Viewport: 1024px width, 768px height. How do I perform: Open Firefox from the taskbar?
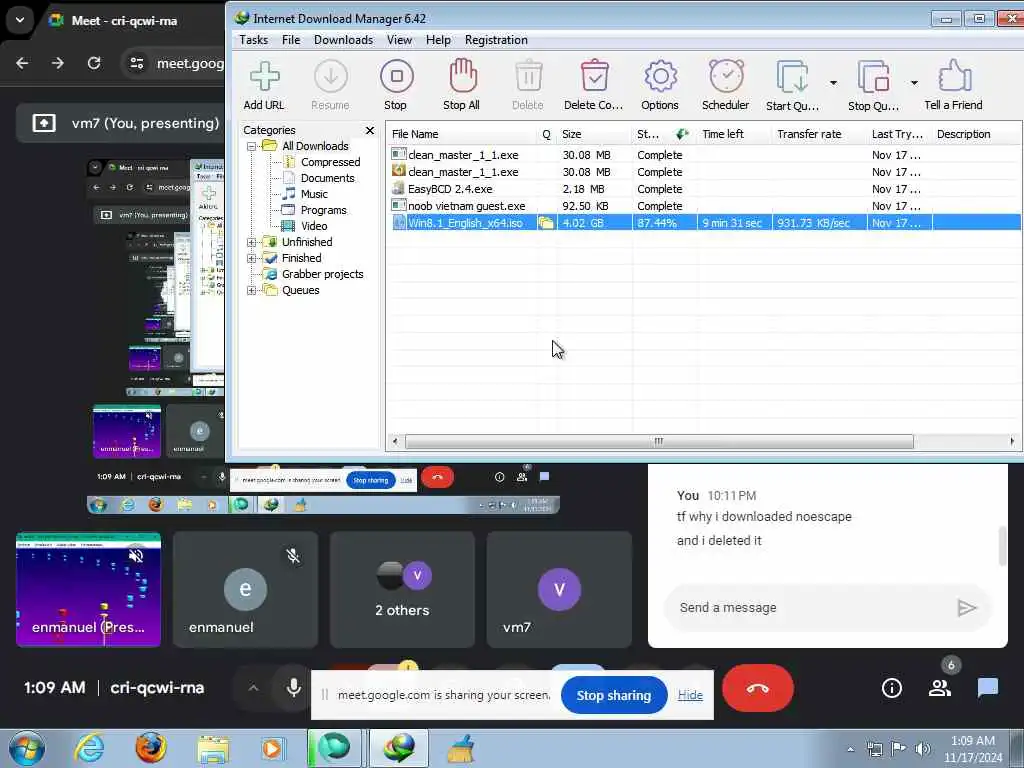point(151,748)
